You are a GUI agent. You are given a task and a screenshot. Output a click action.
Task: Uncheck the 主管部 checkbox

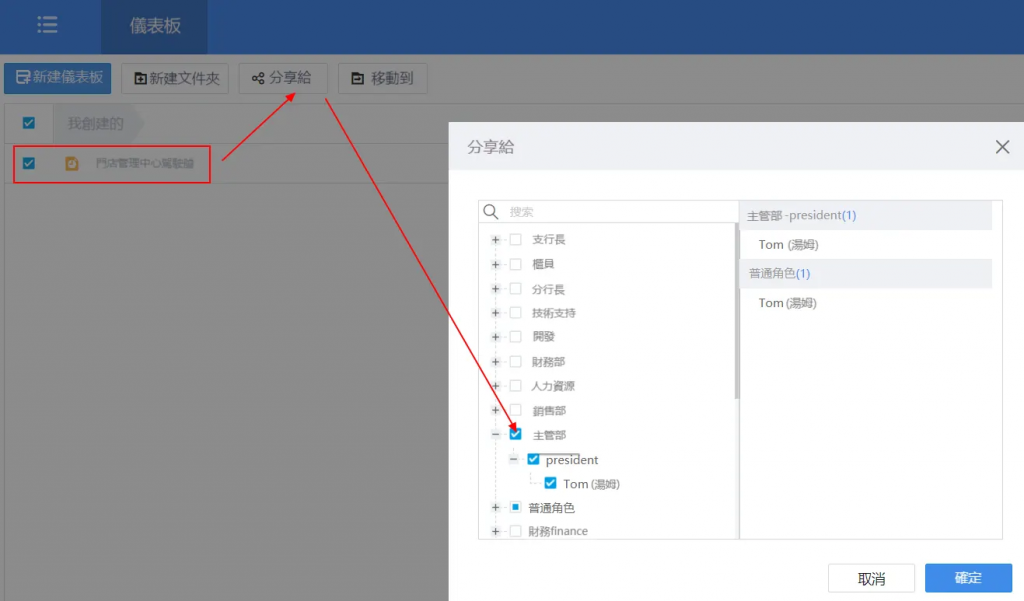(515, 434)
